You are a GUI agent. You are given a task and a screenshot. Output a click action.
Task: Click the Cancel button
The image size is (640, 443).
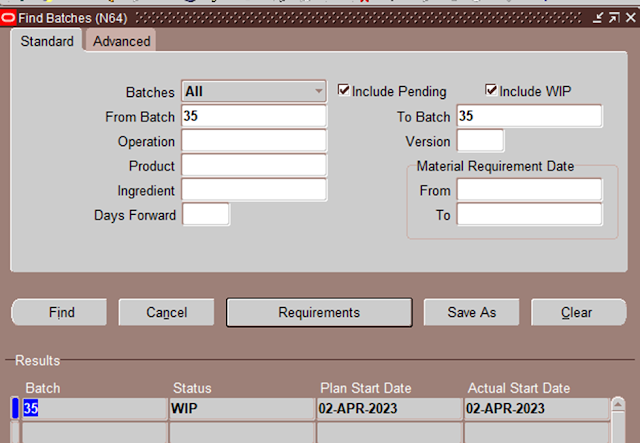(166, 312)
